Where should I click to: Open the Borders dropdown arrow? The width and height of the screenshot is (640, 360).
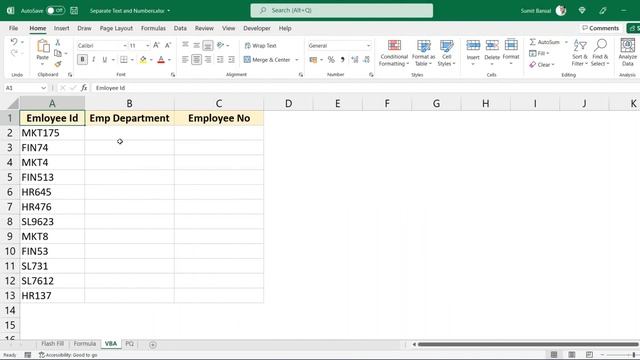pos(132,60)
